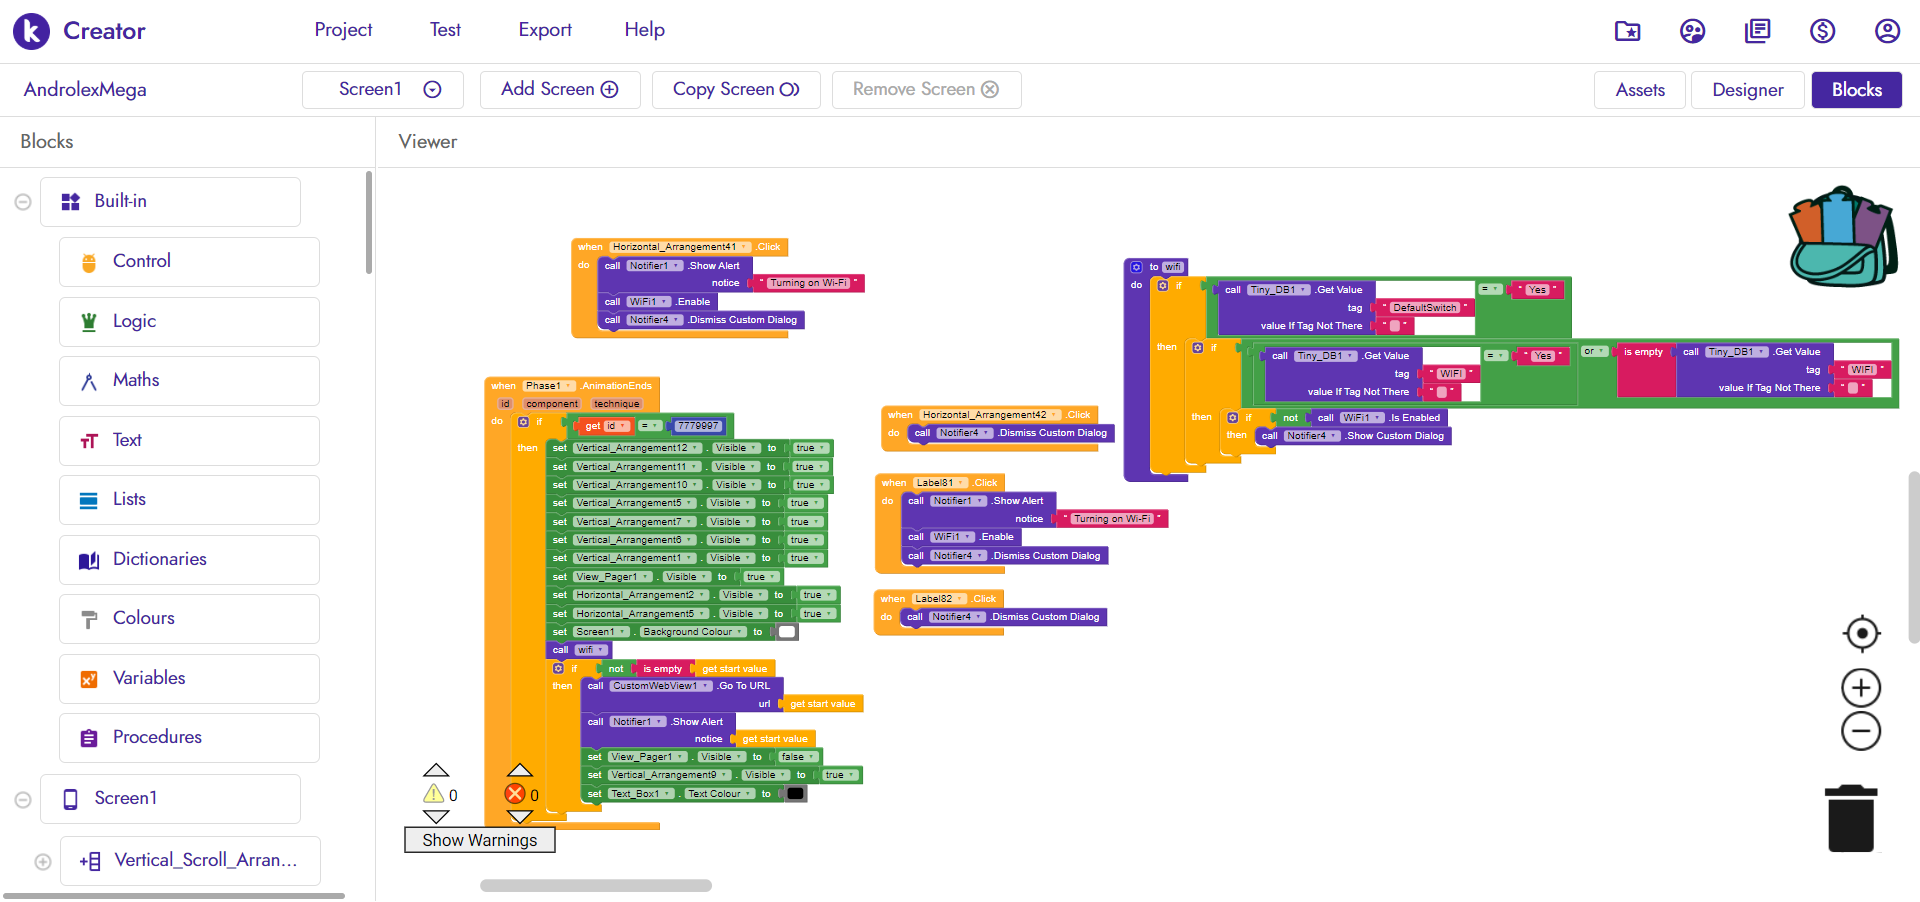Click the white Background Colour swatch block
This screenshot has height=902, width=1920.
[x=787, y=632]
